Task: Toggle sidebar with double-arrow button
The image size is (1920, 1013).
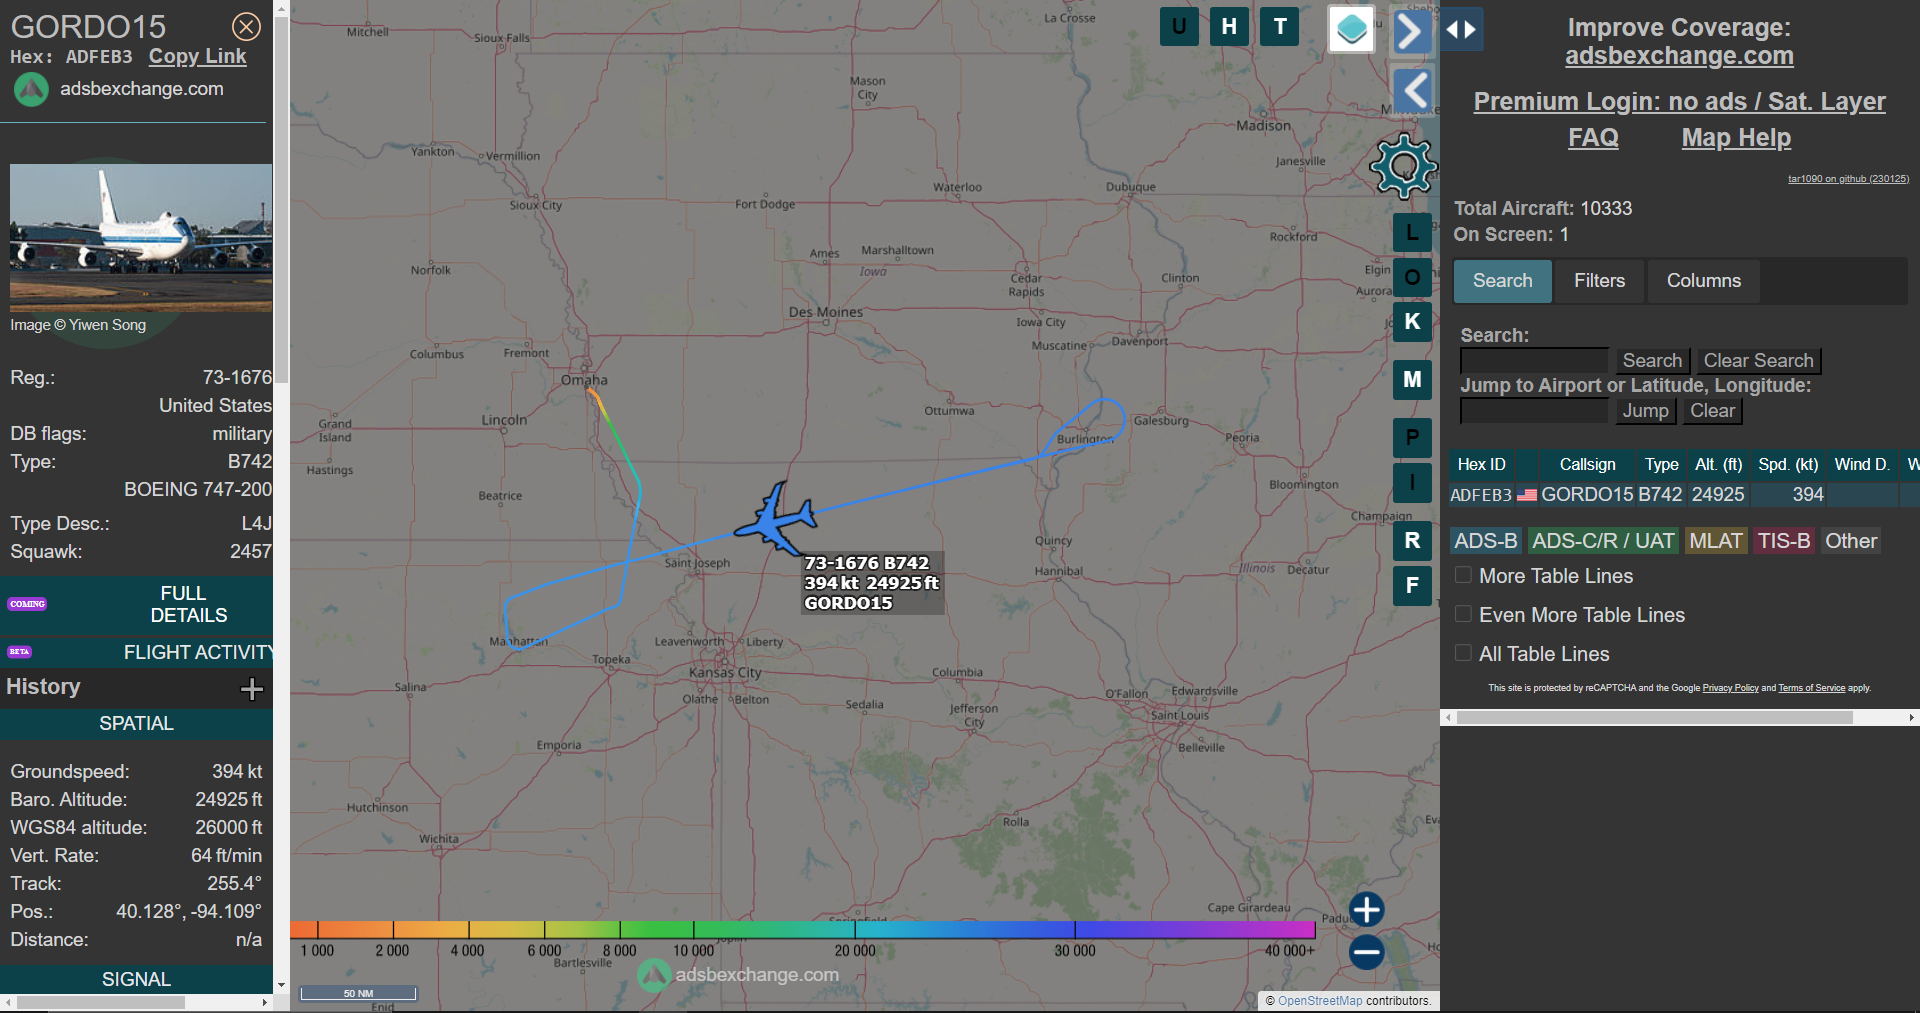Action: coord(1462,30)
